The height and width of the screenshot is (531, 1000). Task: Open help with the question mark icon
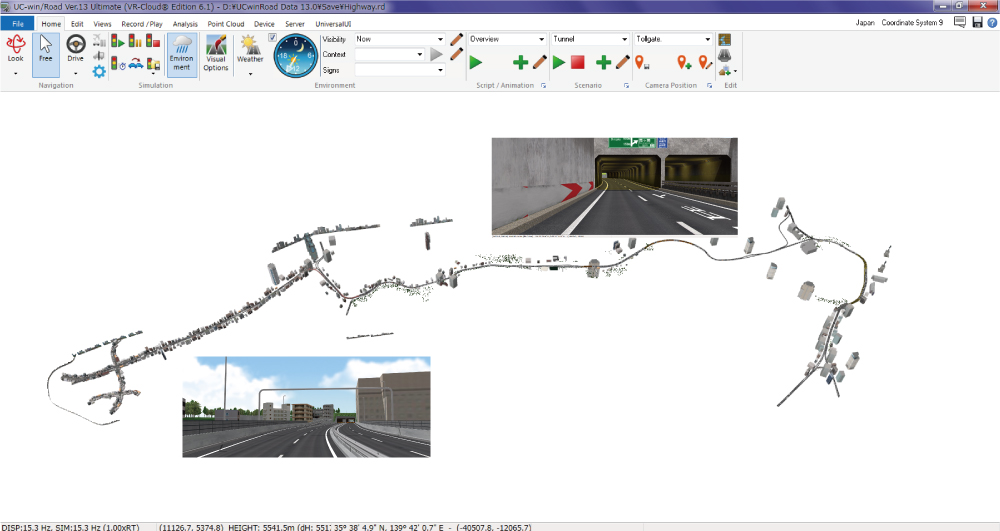(992, 22)
